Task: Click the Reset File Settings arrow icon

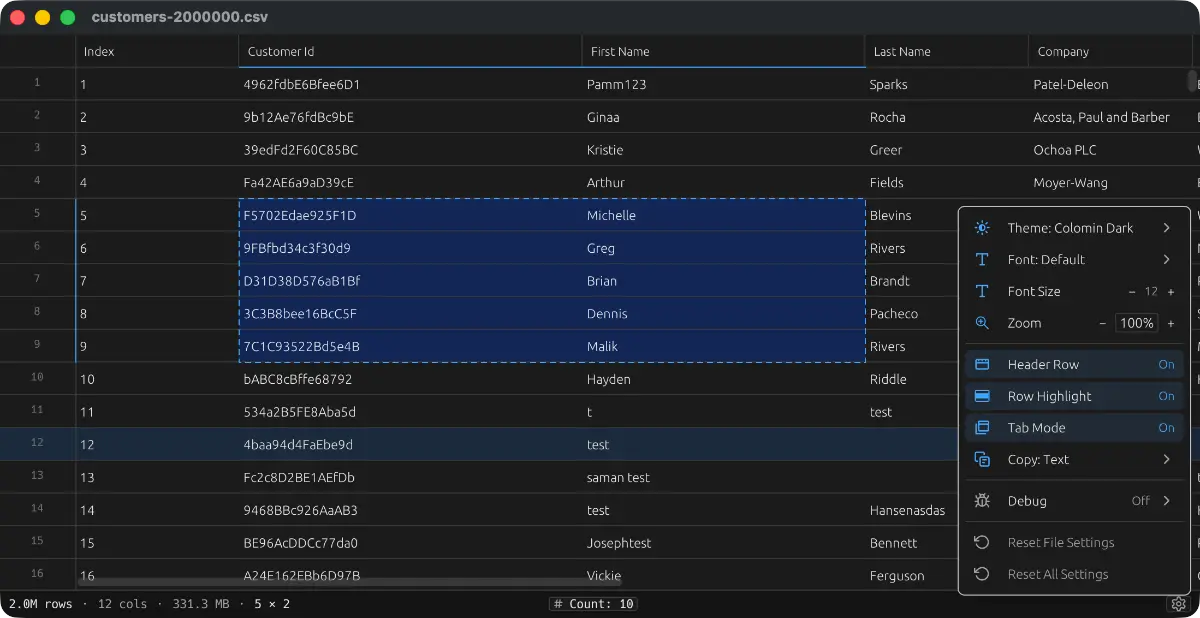Action: pyautogui.click(x=982, y=542)
